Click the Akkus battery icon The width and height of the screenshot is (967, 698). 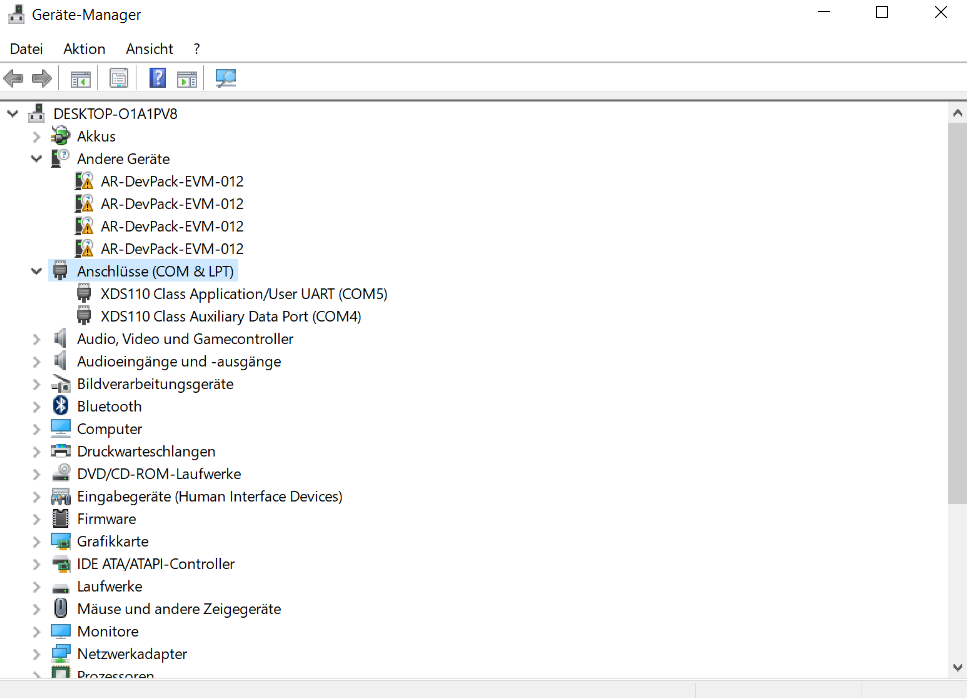coord(60,136)
